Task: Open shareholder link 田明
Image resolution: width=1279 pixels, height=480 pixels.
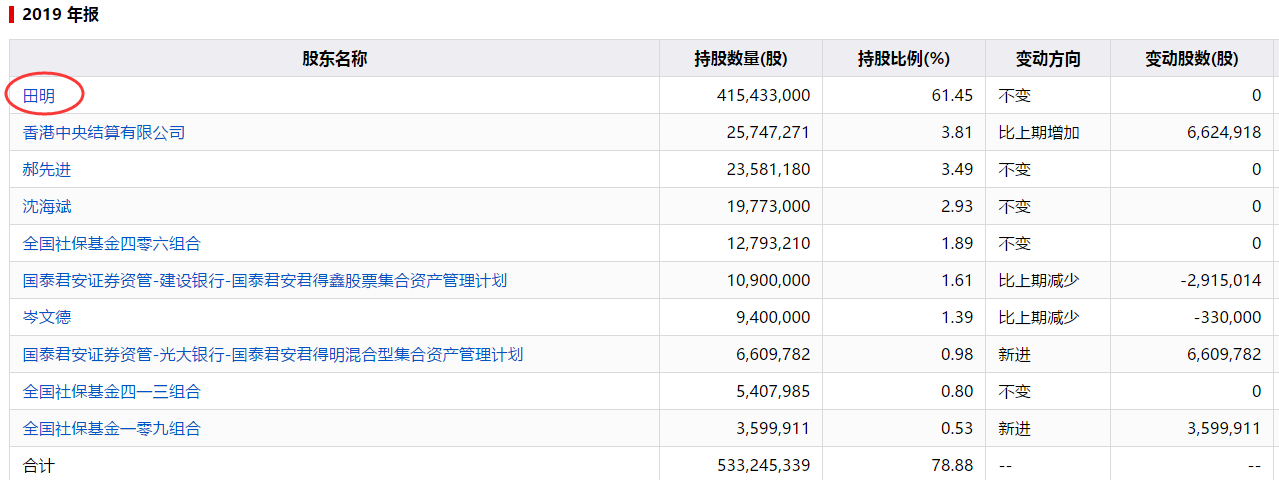Action: click(x=38, y=95)
